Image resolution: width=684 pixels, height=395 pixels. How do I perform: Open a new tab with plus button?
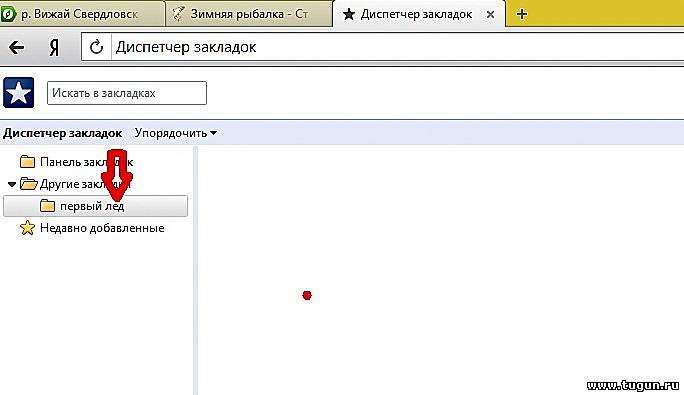pos(522,14)
